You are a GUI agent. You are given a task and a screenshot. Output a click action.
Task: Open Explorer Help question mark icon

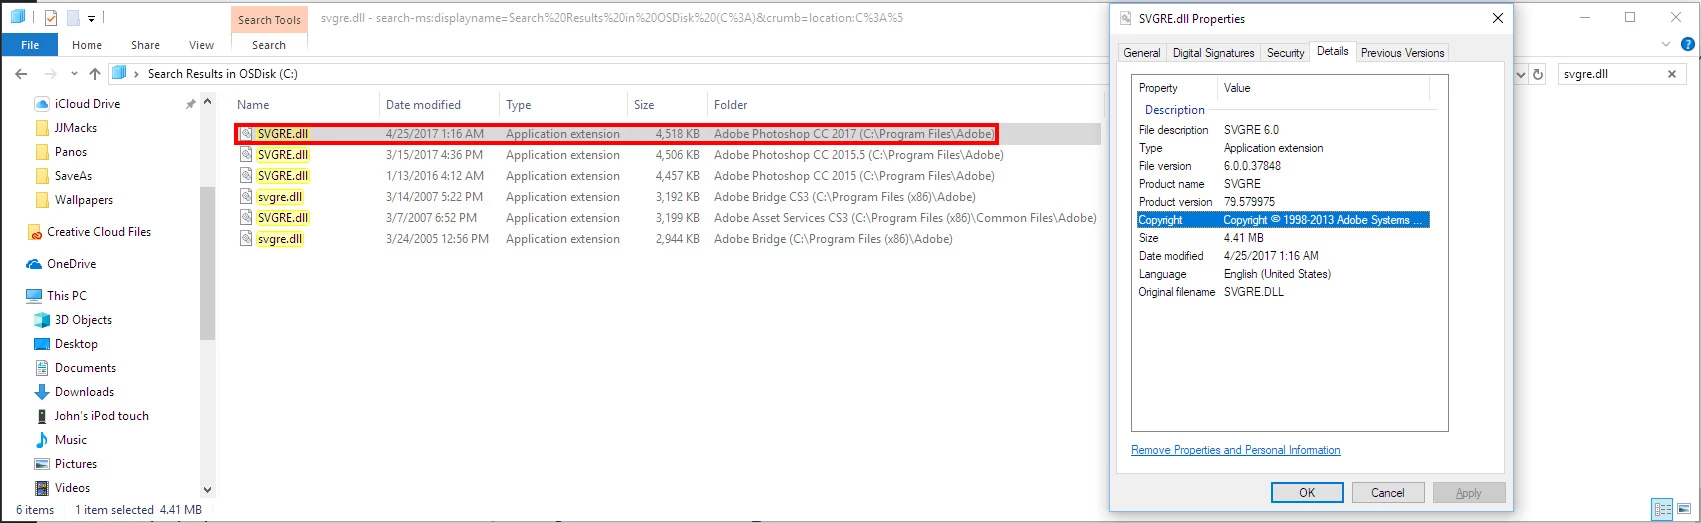click(1689, 44)
